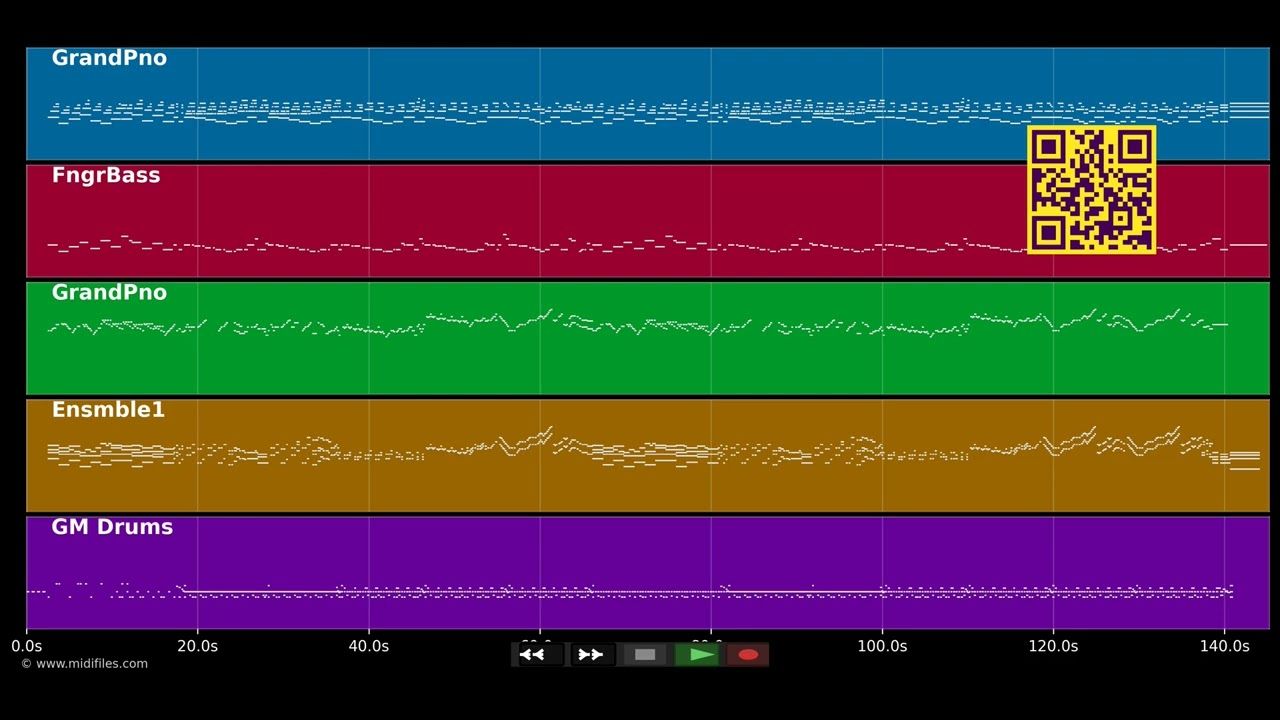
Task: Start playback with the green play button
Action: [697, 655]
